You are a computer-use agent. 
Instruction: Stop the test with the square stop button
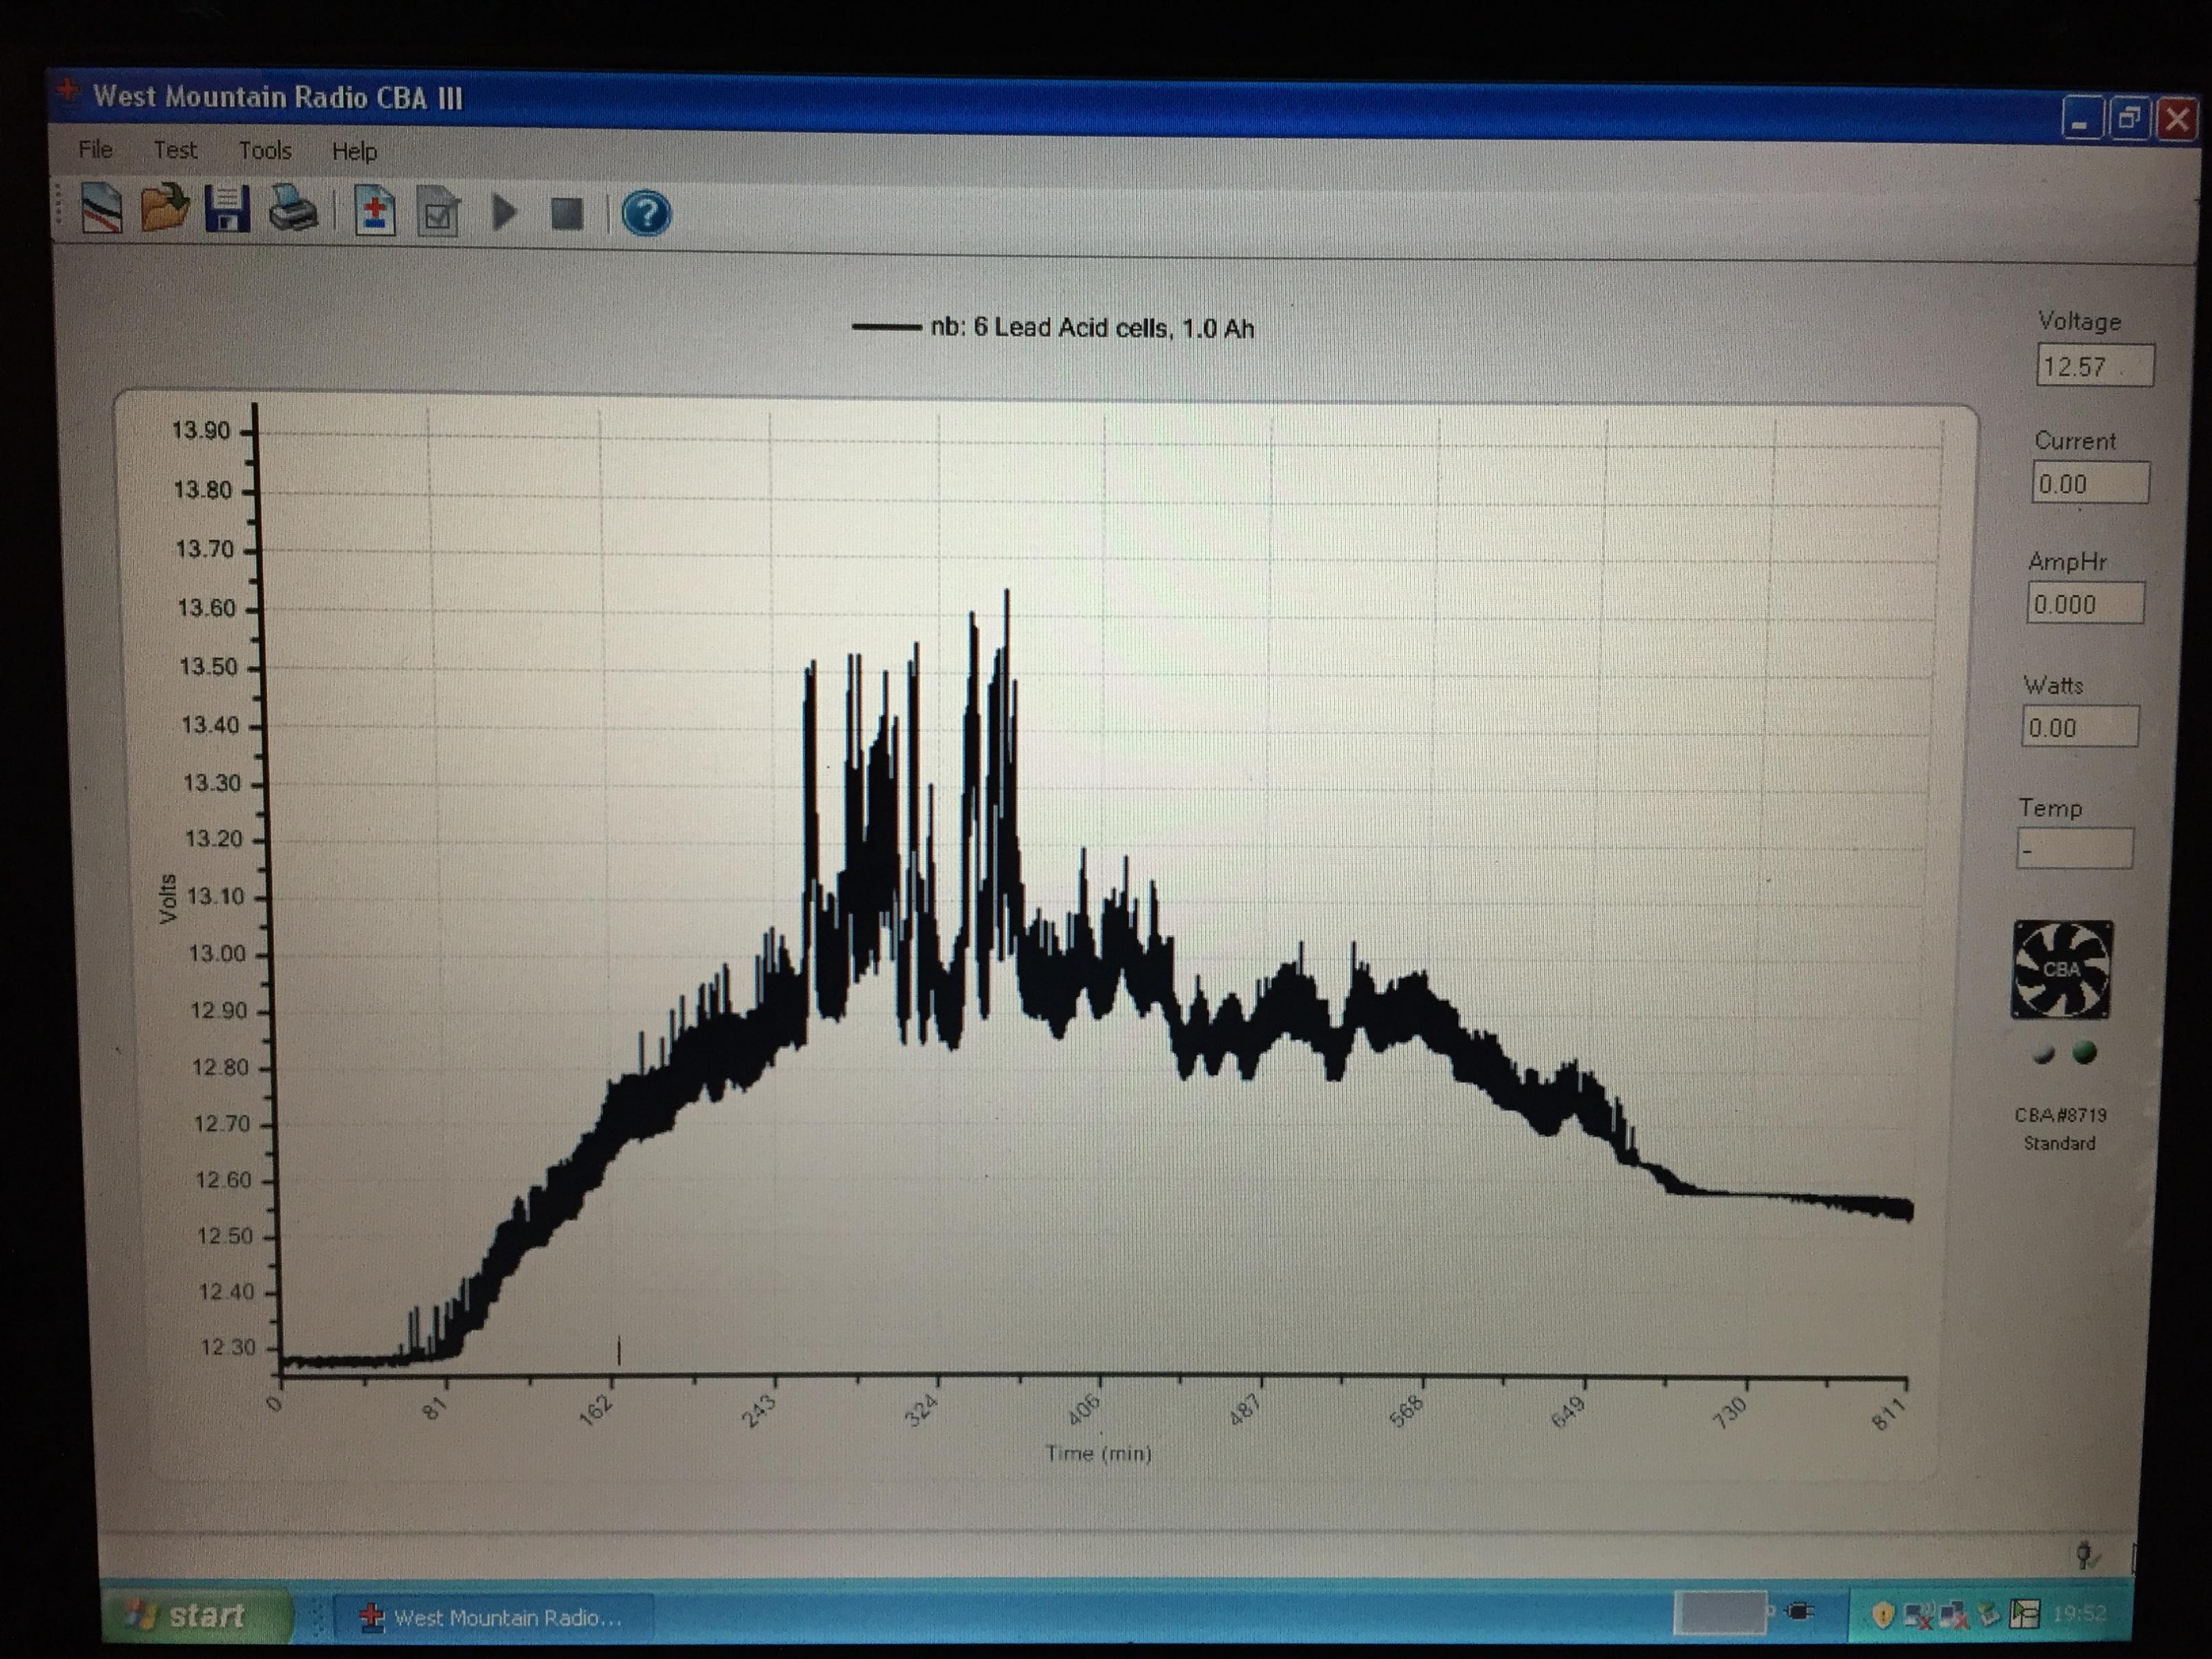click(567, 214)
